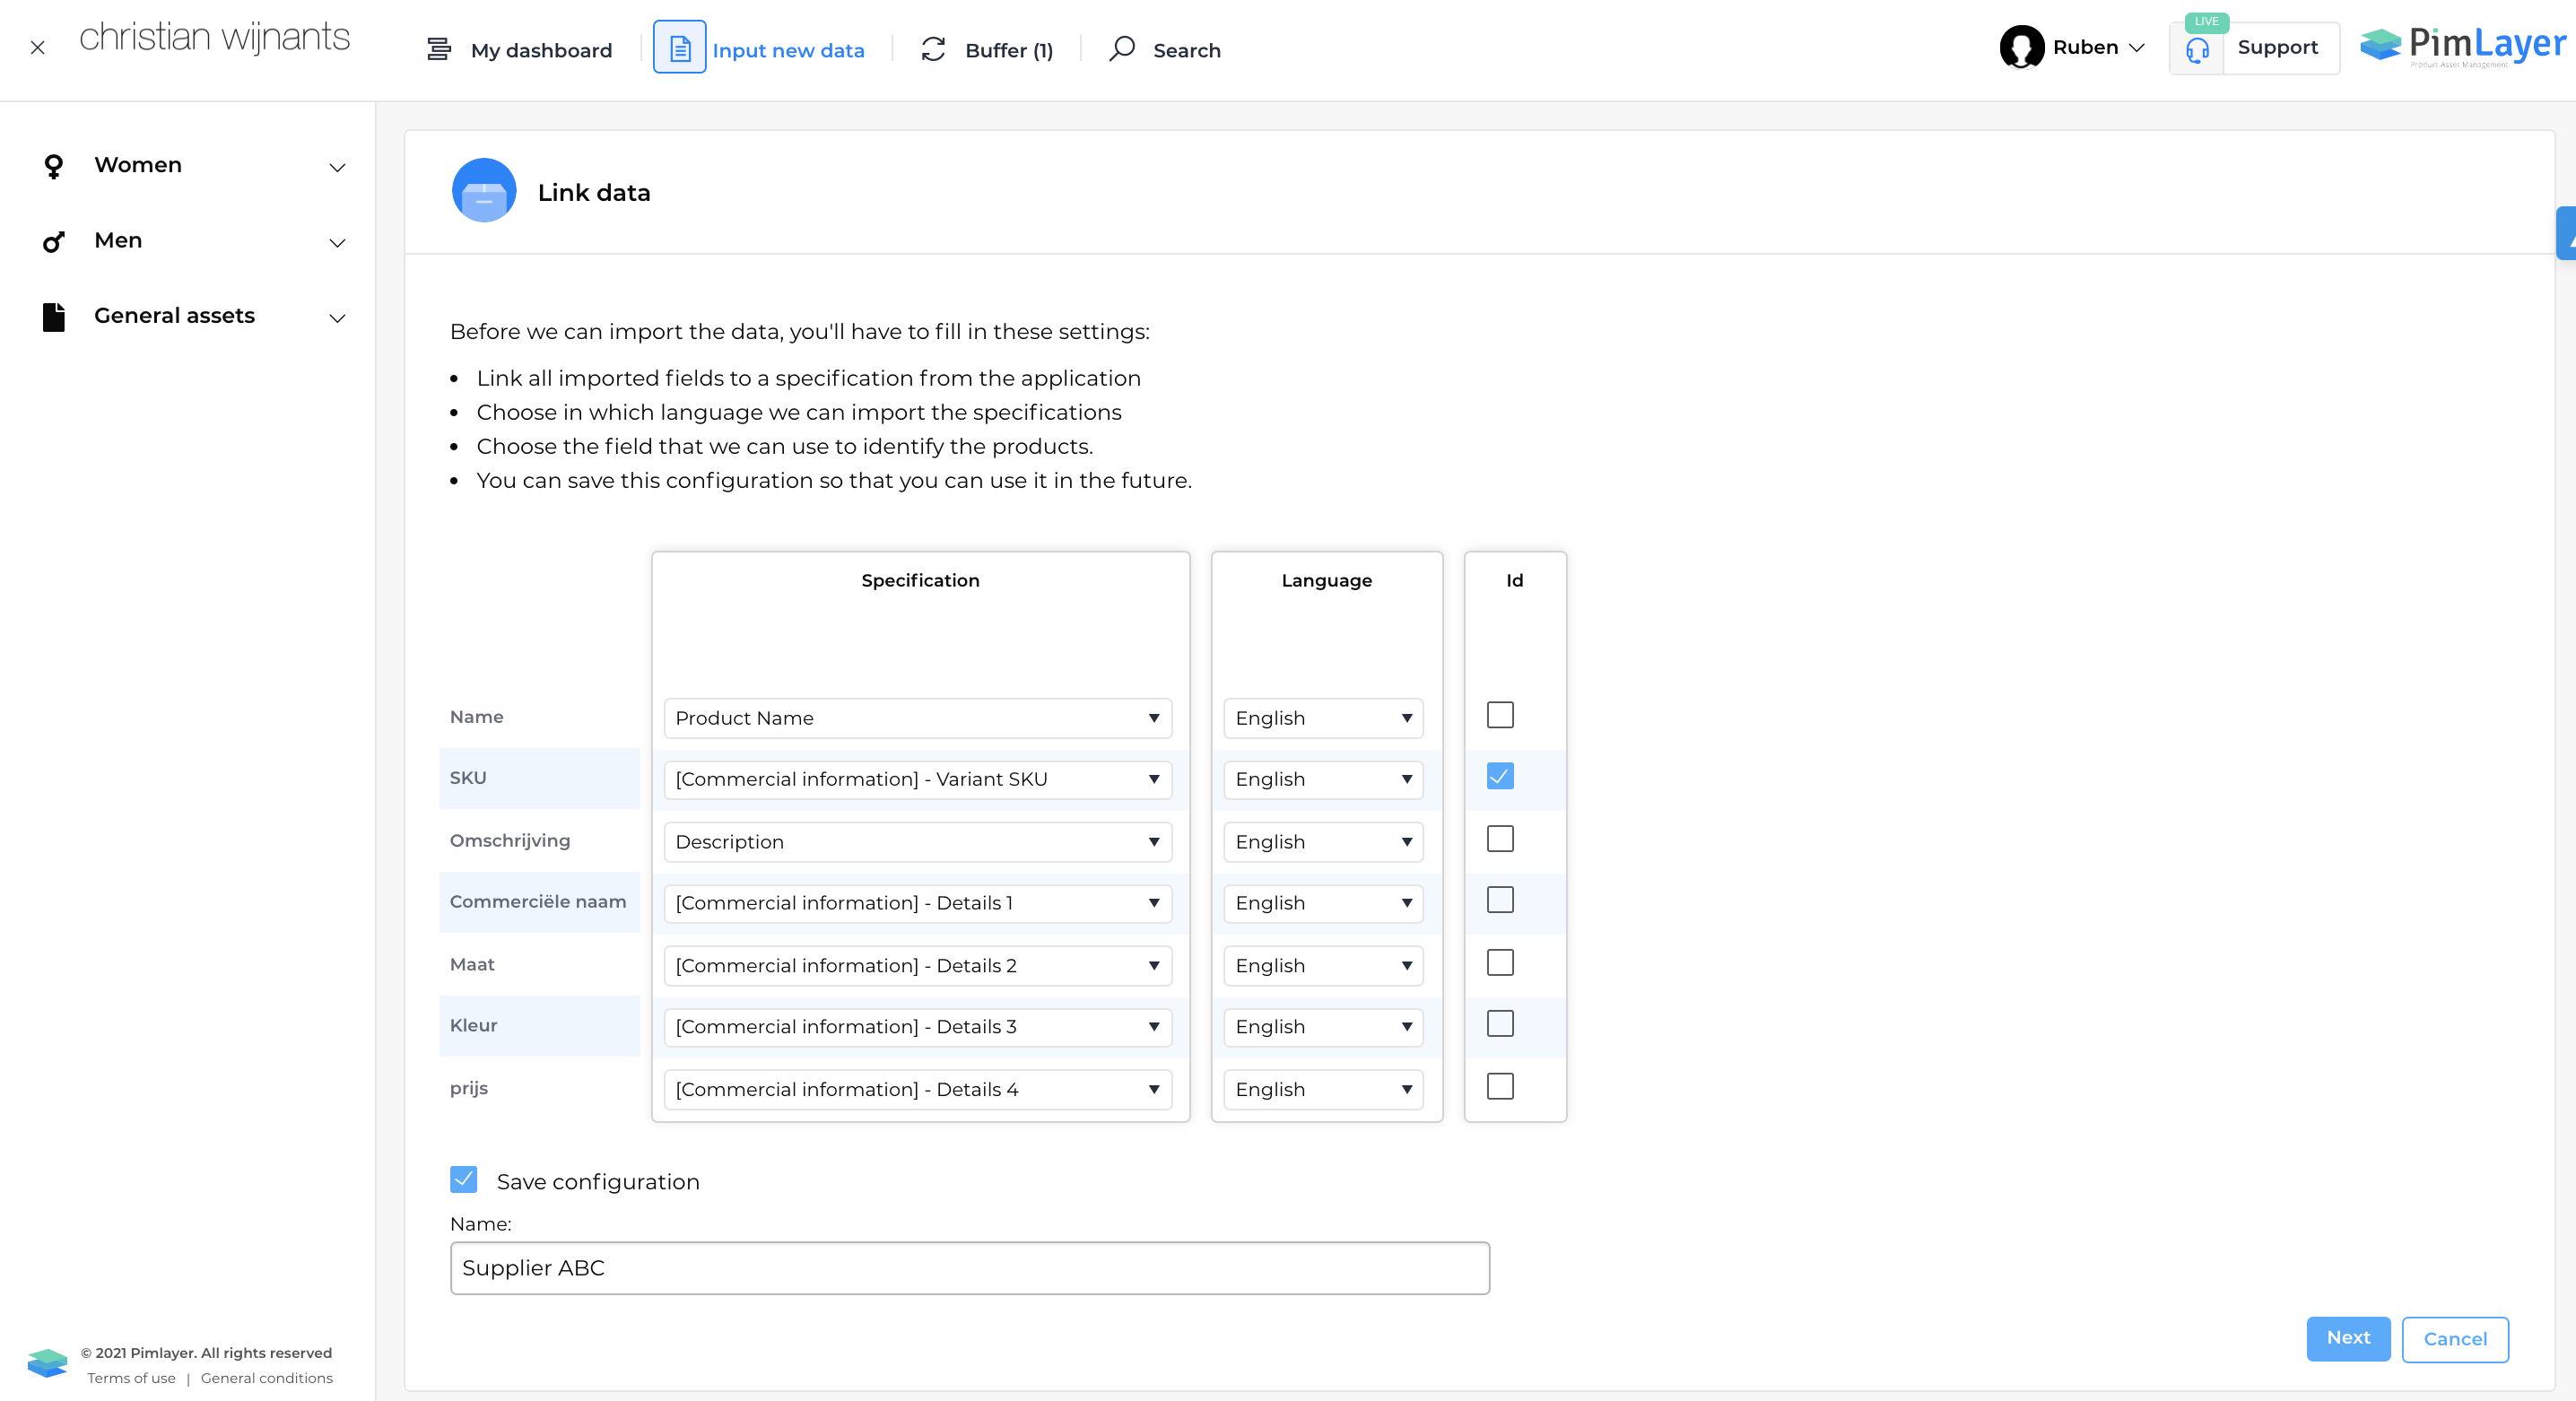2576x1401 pixels.
Task: Click Ruben's user avatar icon
Action: (2021, 47)
